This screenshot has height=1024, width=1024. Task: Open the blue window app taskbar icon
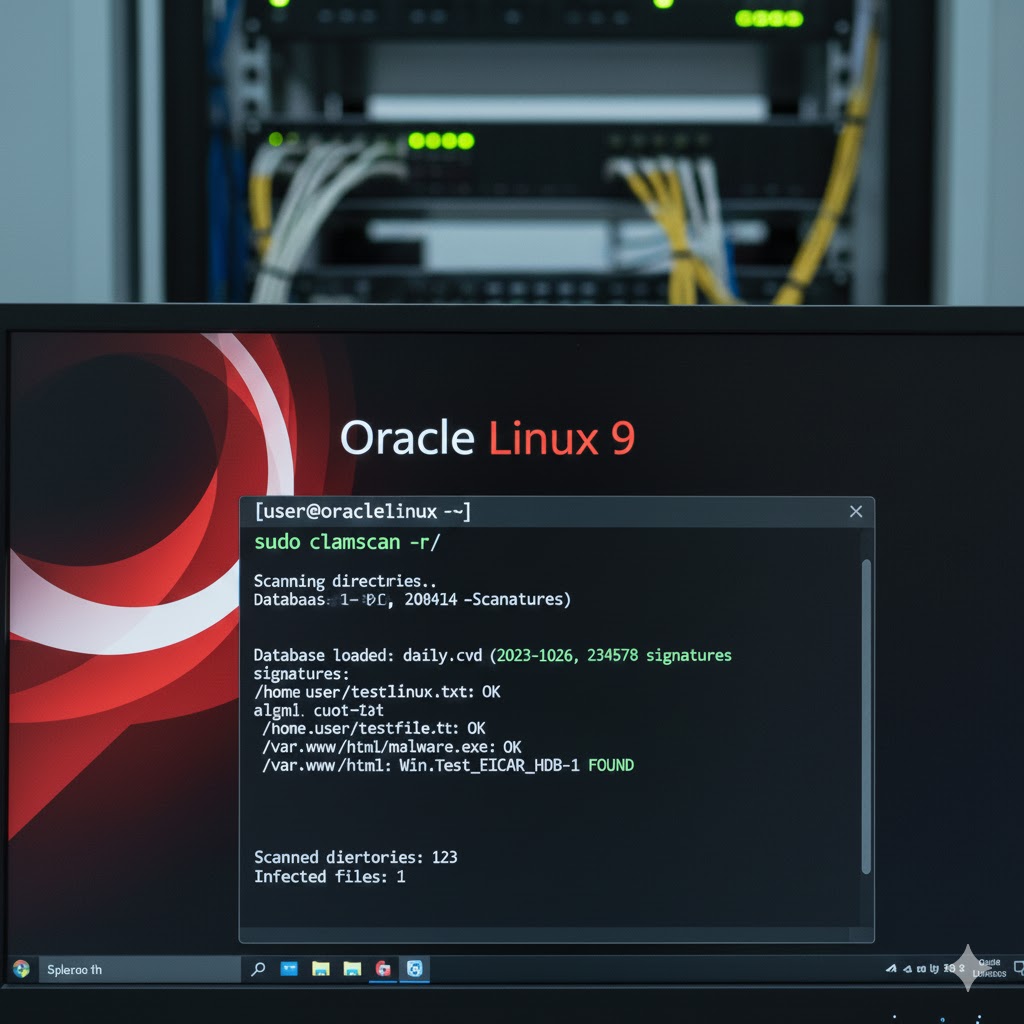tap(289, 968)
